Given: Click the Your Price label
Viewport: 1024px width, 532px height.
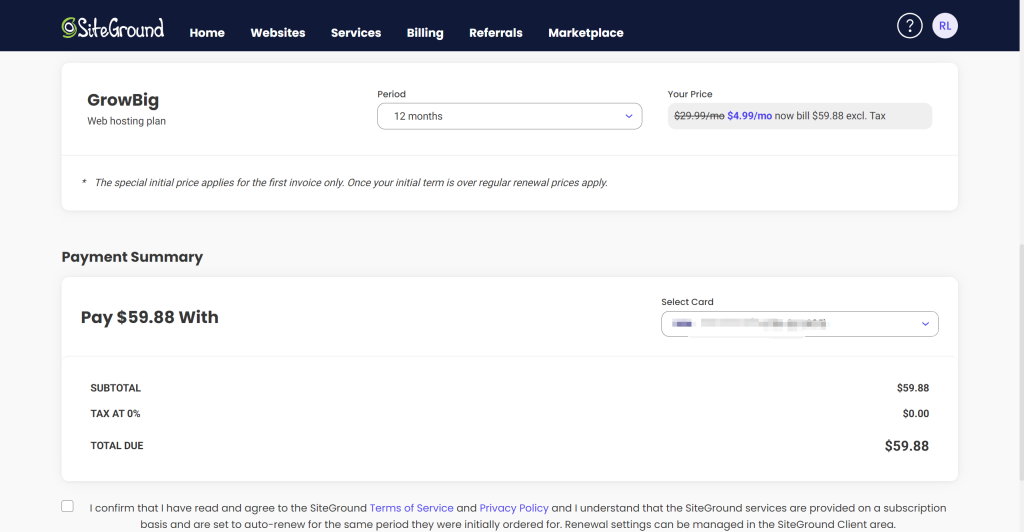Looking at the screenshot, I should 690,94.
